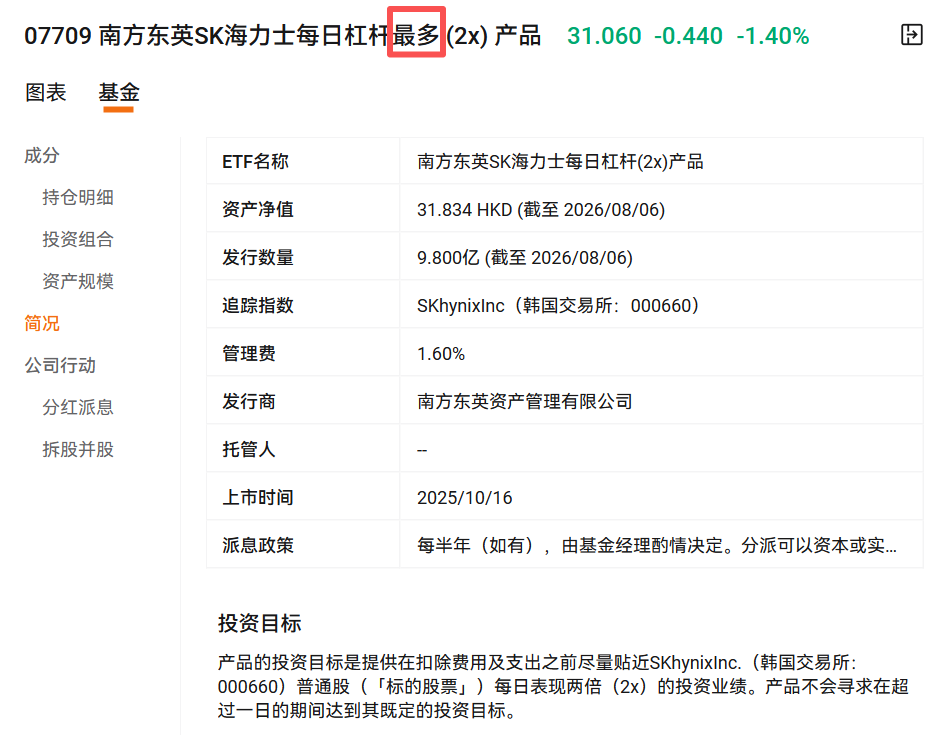This screenshot has height=735, width=933.
Task: Click the 上市时间 row label
Action: [x=258, y=497]
